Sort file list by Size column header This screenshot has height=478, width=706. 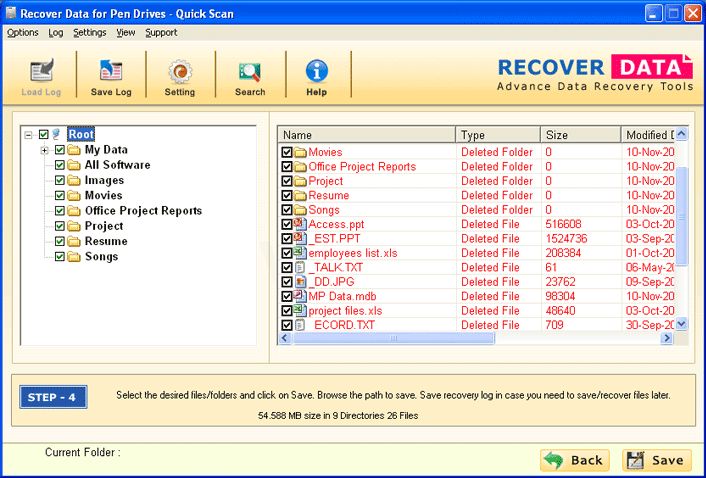coord(580,135)
